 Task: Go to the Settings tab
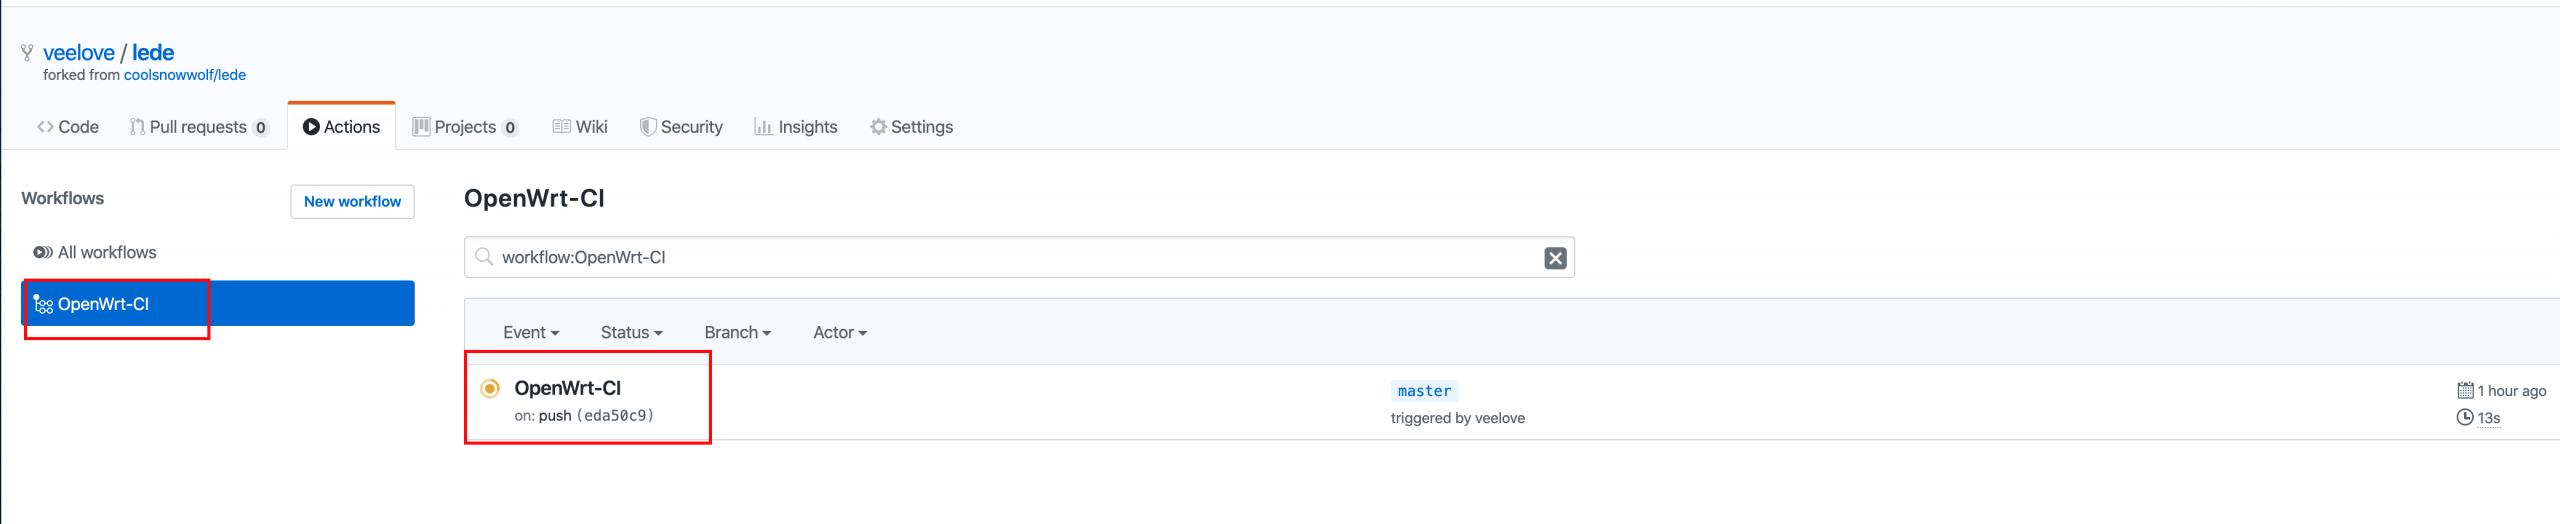point(911,127)
